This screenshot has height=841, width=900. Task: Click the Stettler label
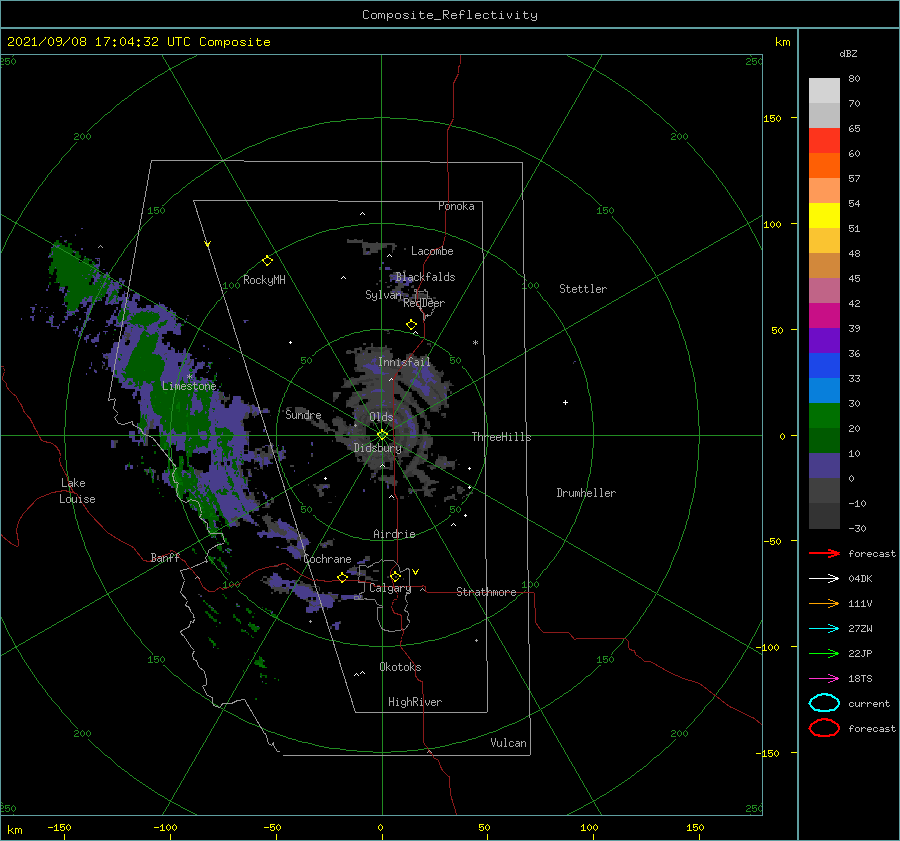583,289
